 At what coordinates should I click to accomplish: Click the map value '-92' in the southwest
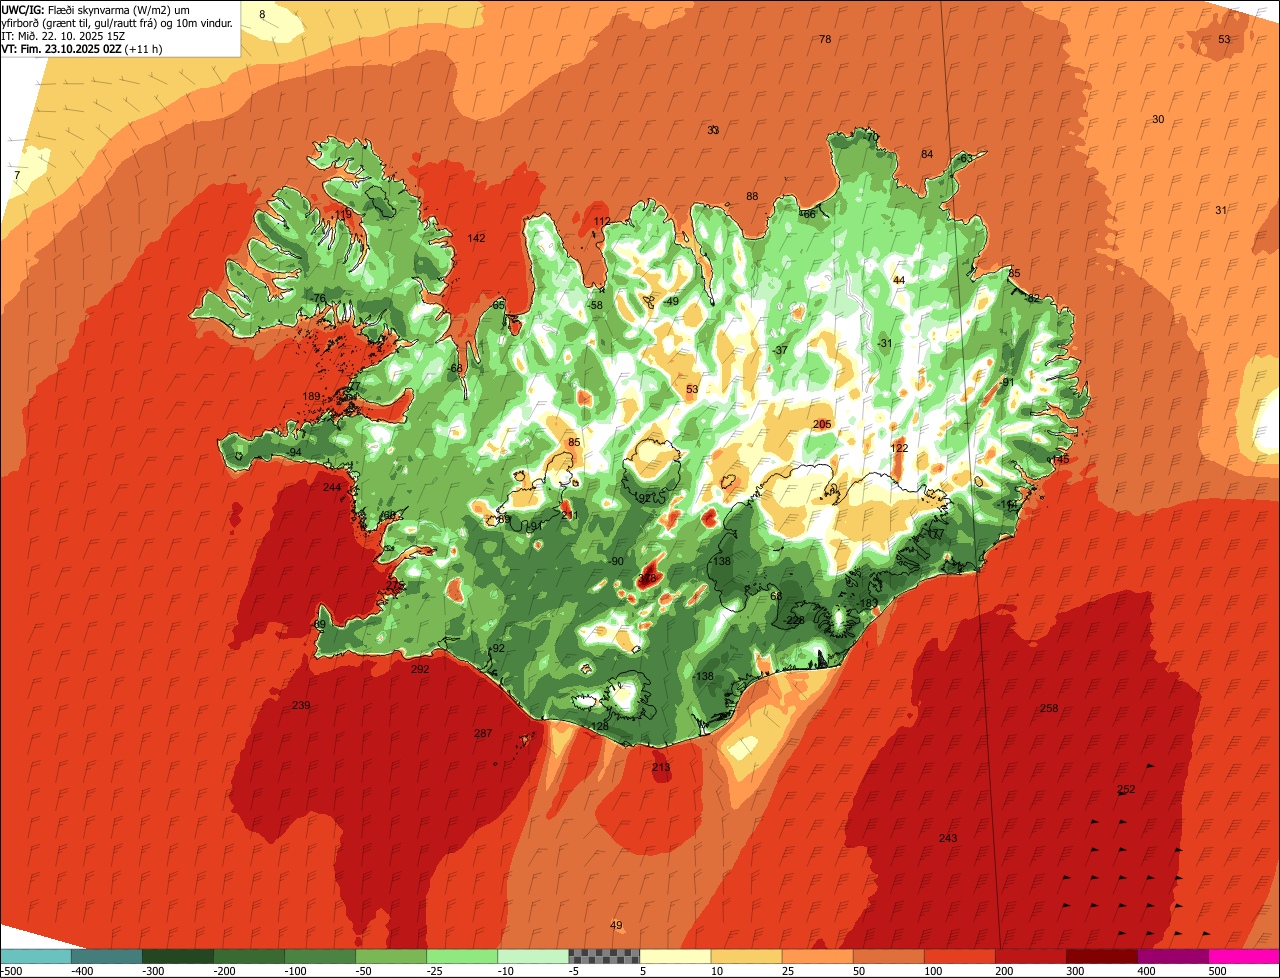tap(498, 648)
